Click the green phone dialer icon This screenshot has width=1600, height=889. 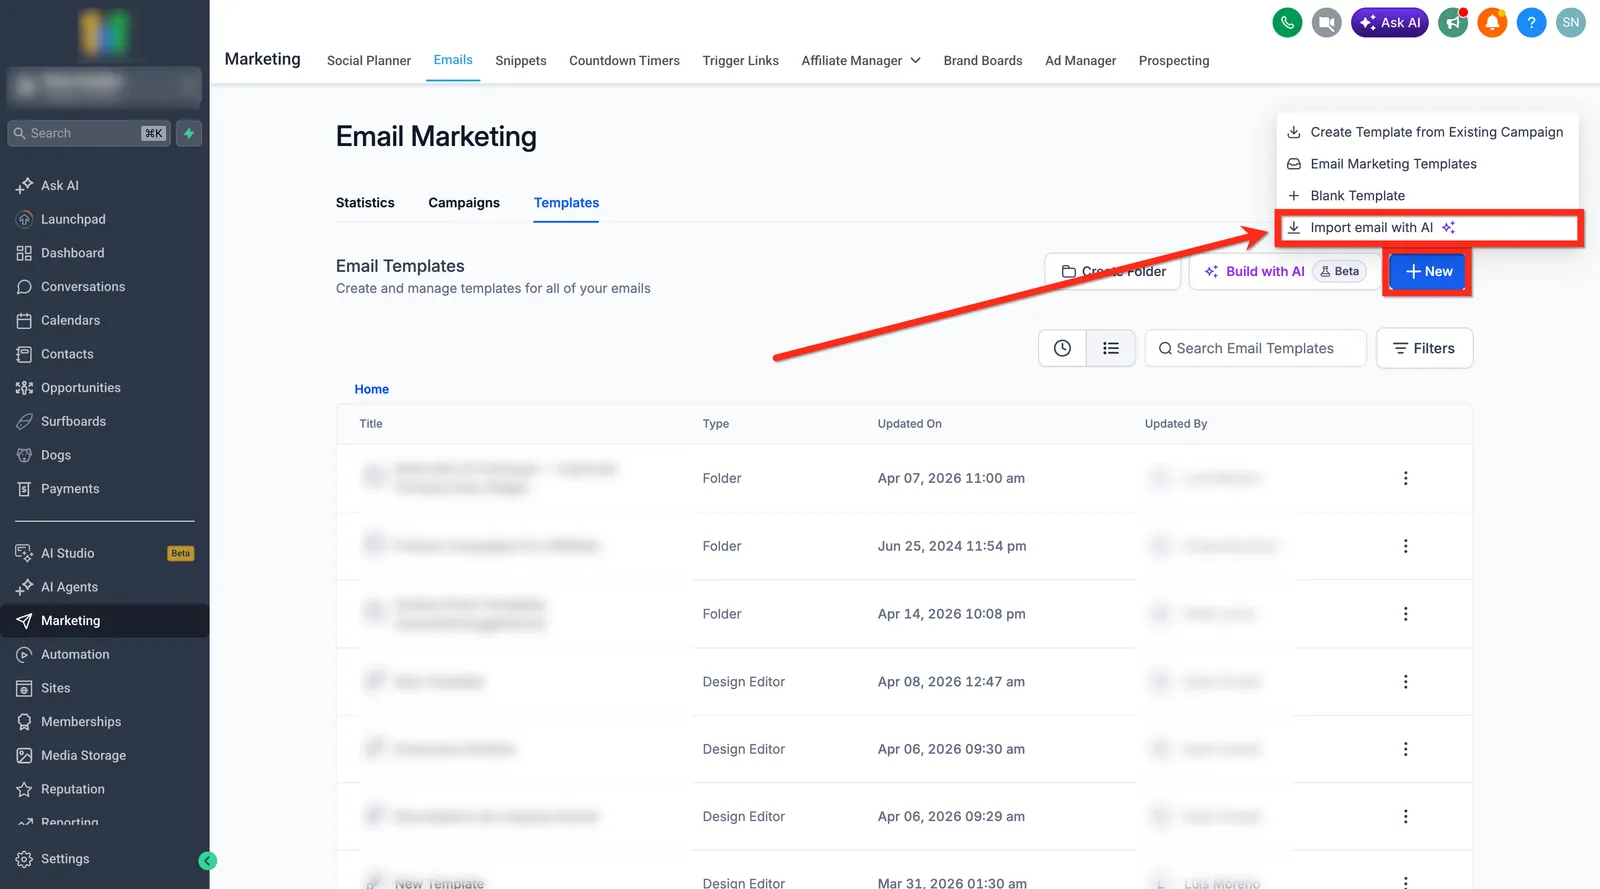pyautogui.click(x=1287, y=22)
